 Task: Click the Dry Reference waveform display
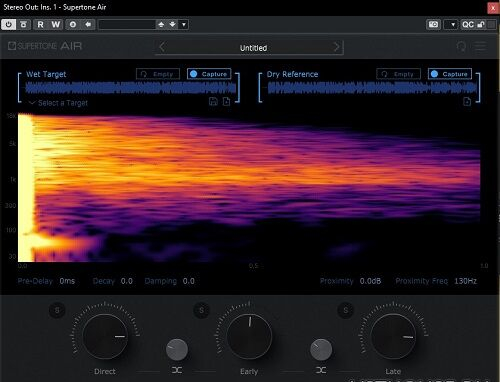pos(372,88)
